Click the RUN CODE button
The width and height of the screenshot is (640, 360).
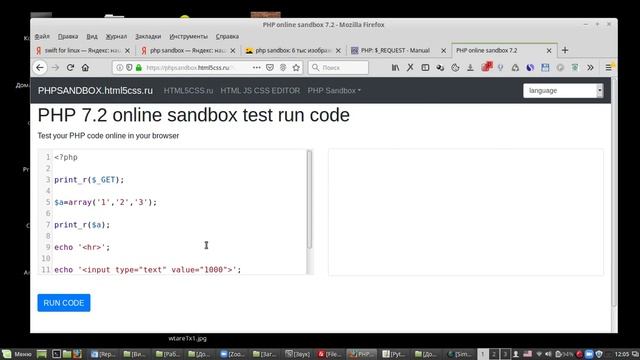tap(64, 303)
